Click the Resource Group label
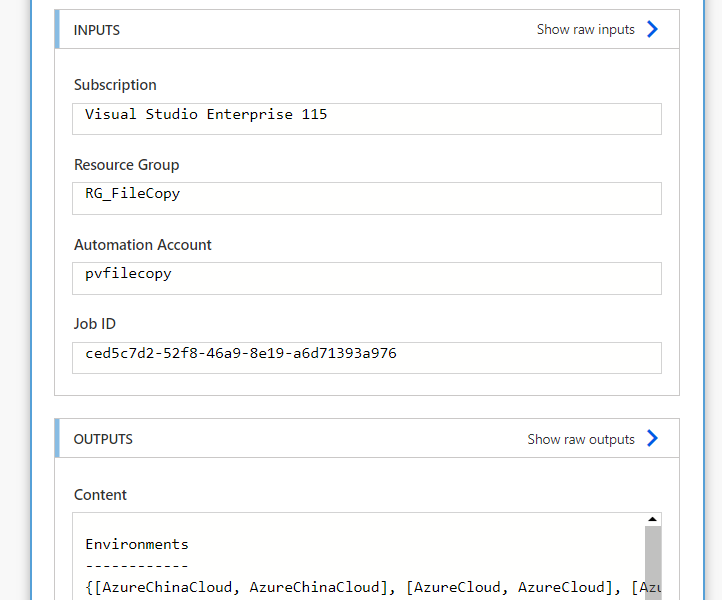 pyautogui.click(x=127, y=165)
